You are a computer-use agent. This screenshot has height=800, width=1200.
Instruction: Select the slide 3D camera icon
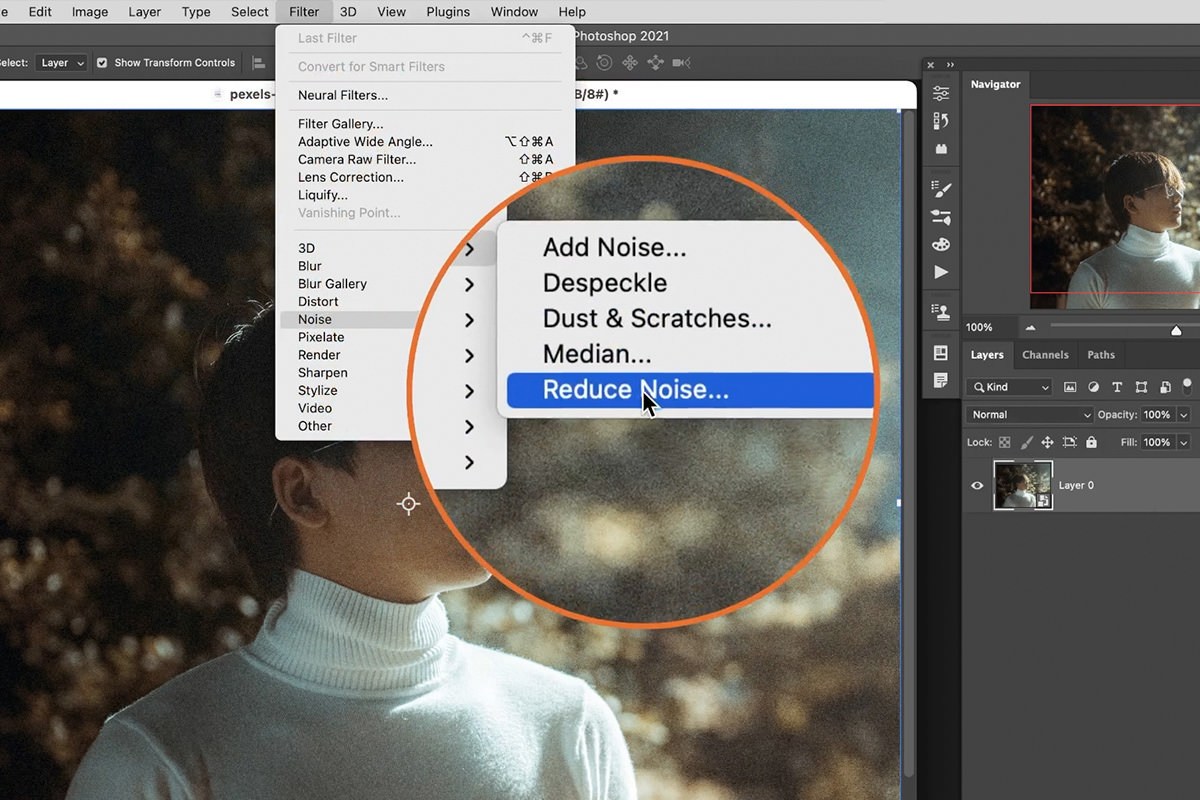pos(656,62)
